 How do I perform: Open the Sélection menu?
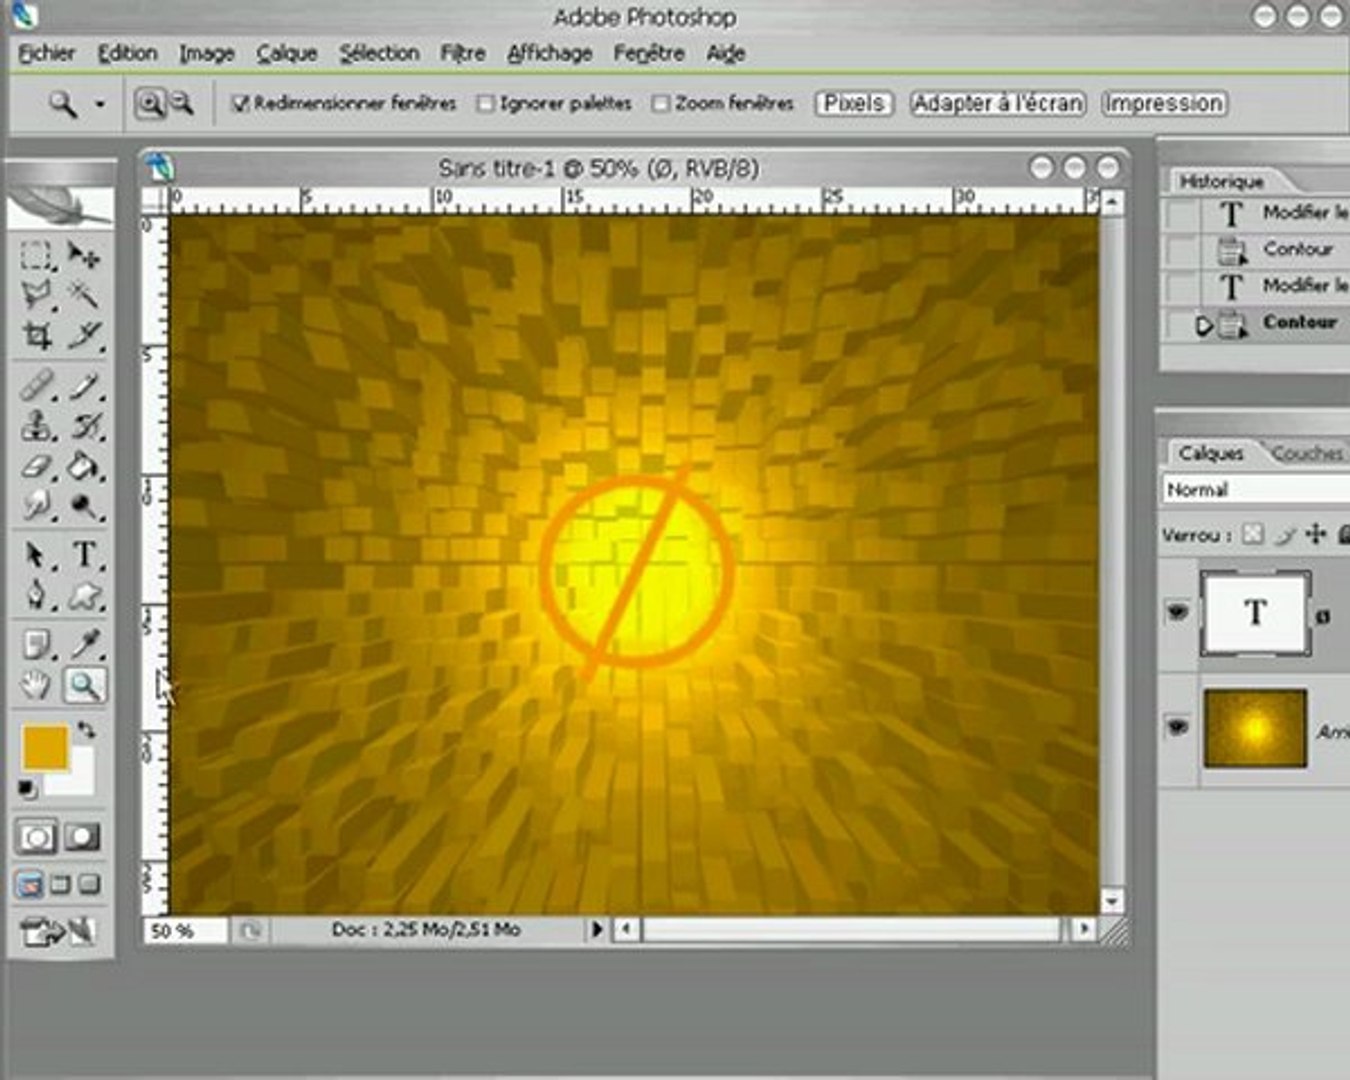(378, 53)
